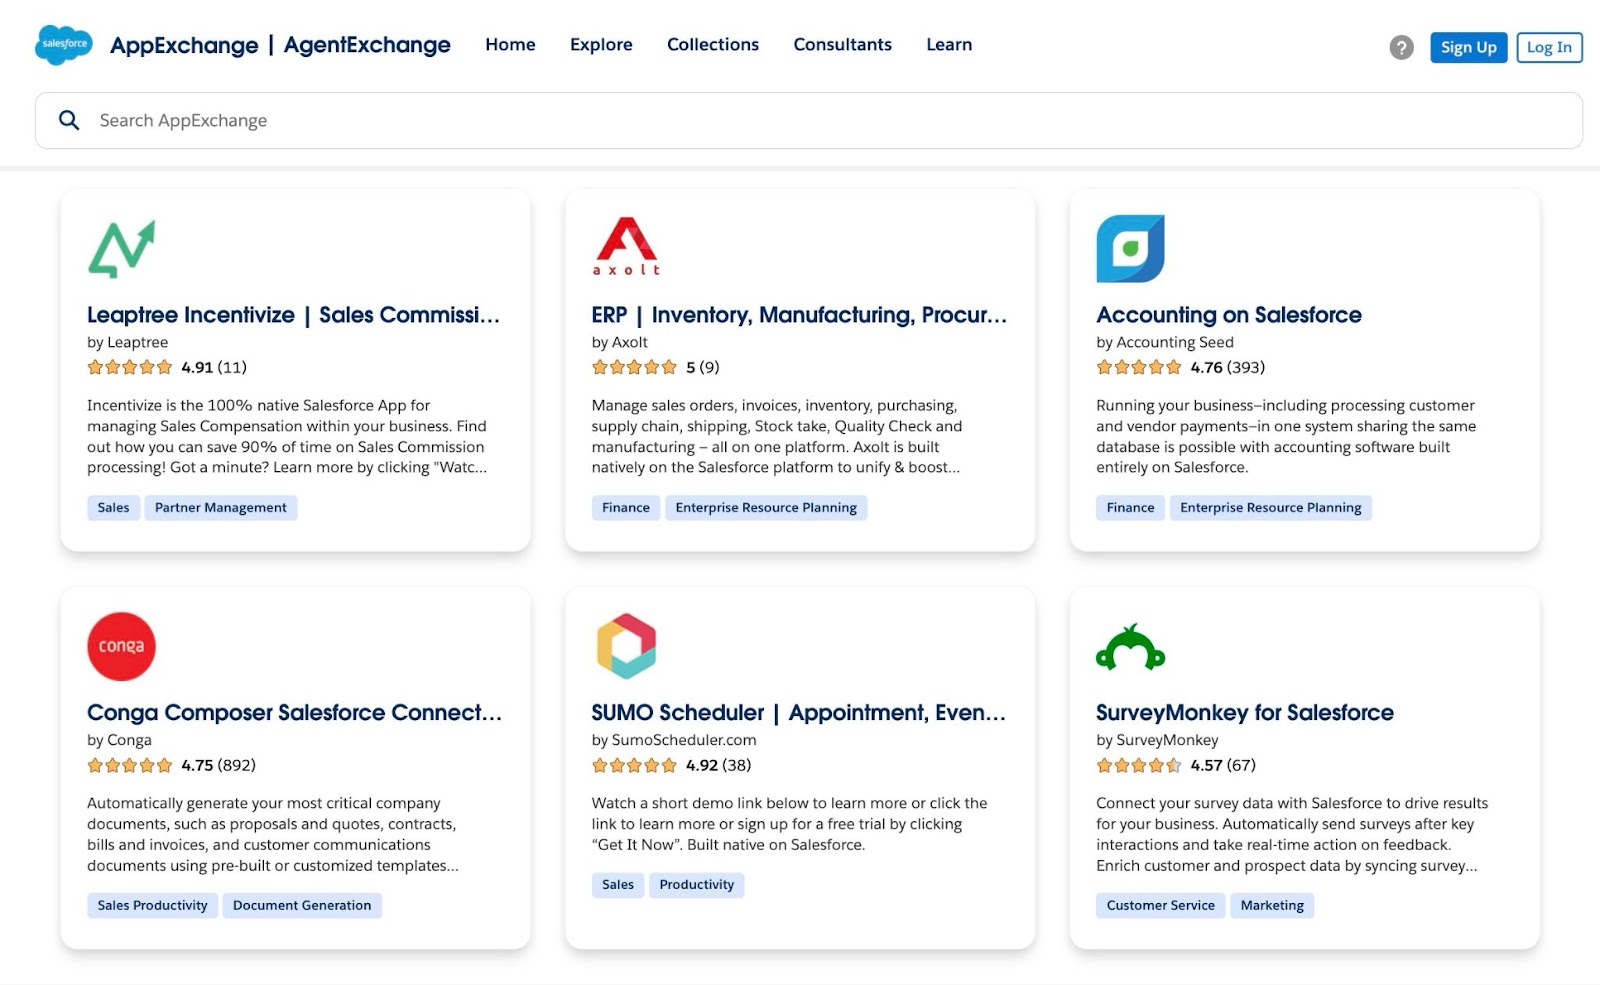Click the star rating of Accounting on Salesforce
This screenshot has width=1600, height=985.
click(1139, 367)
